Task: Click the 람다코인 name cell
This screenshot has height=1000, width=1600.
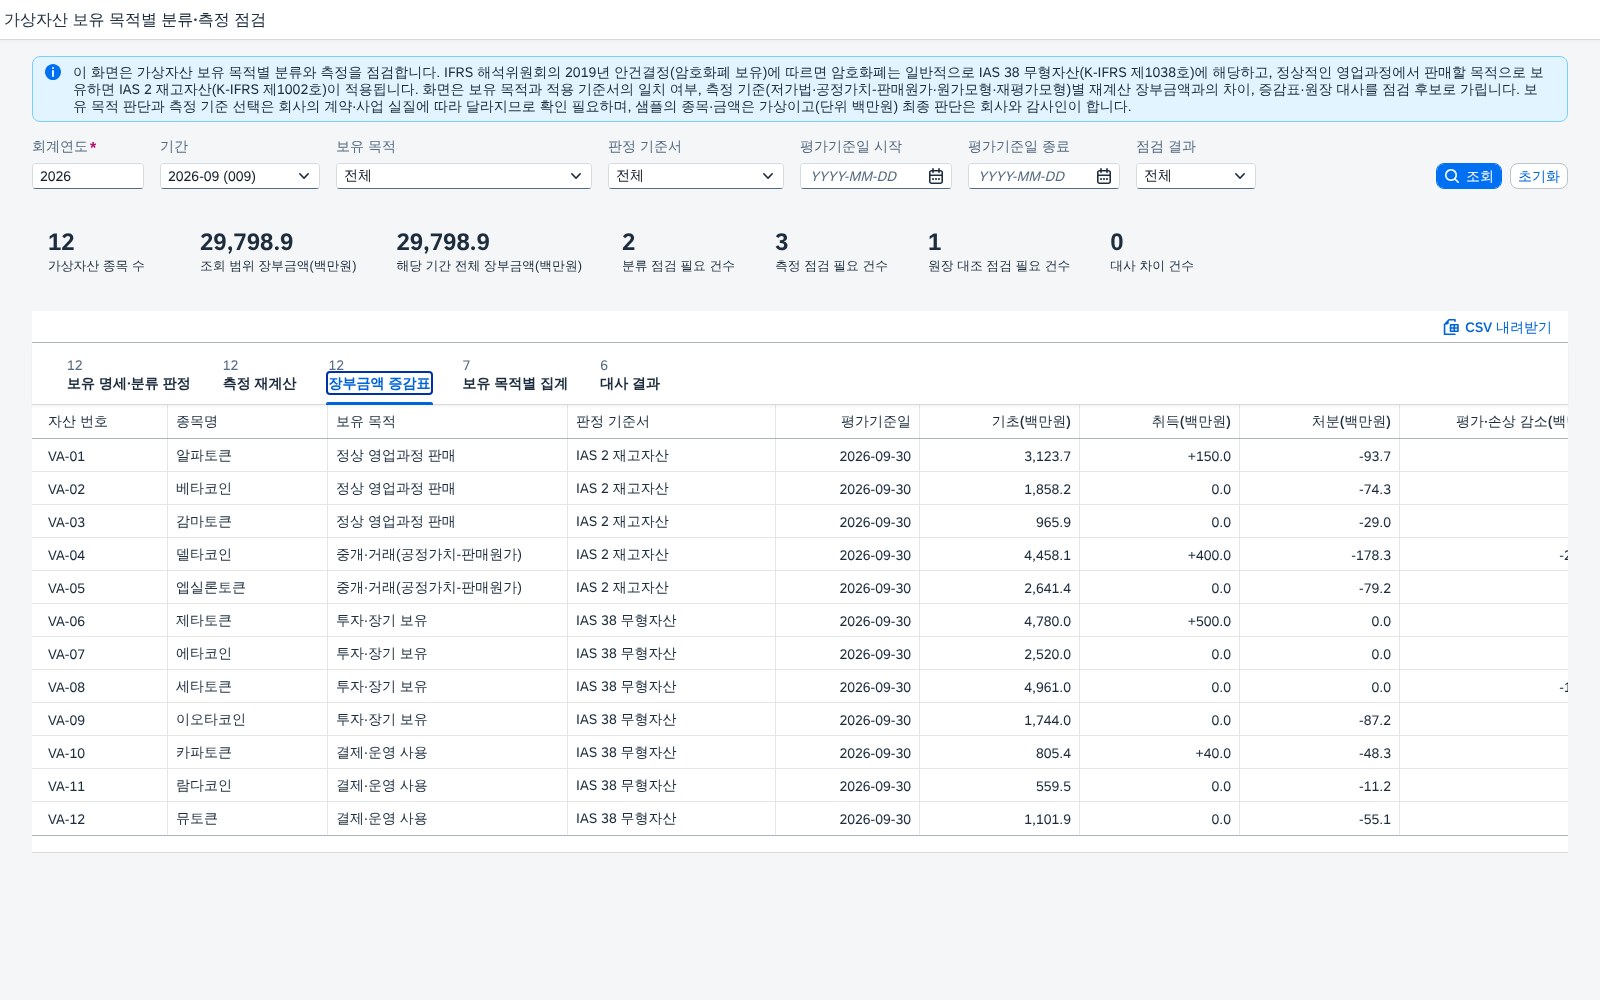Action: tap(248, 786)
